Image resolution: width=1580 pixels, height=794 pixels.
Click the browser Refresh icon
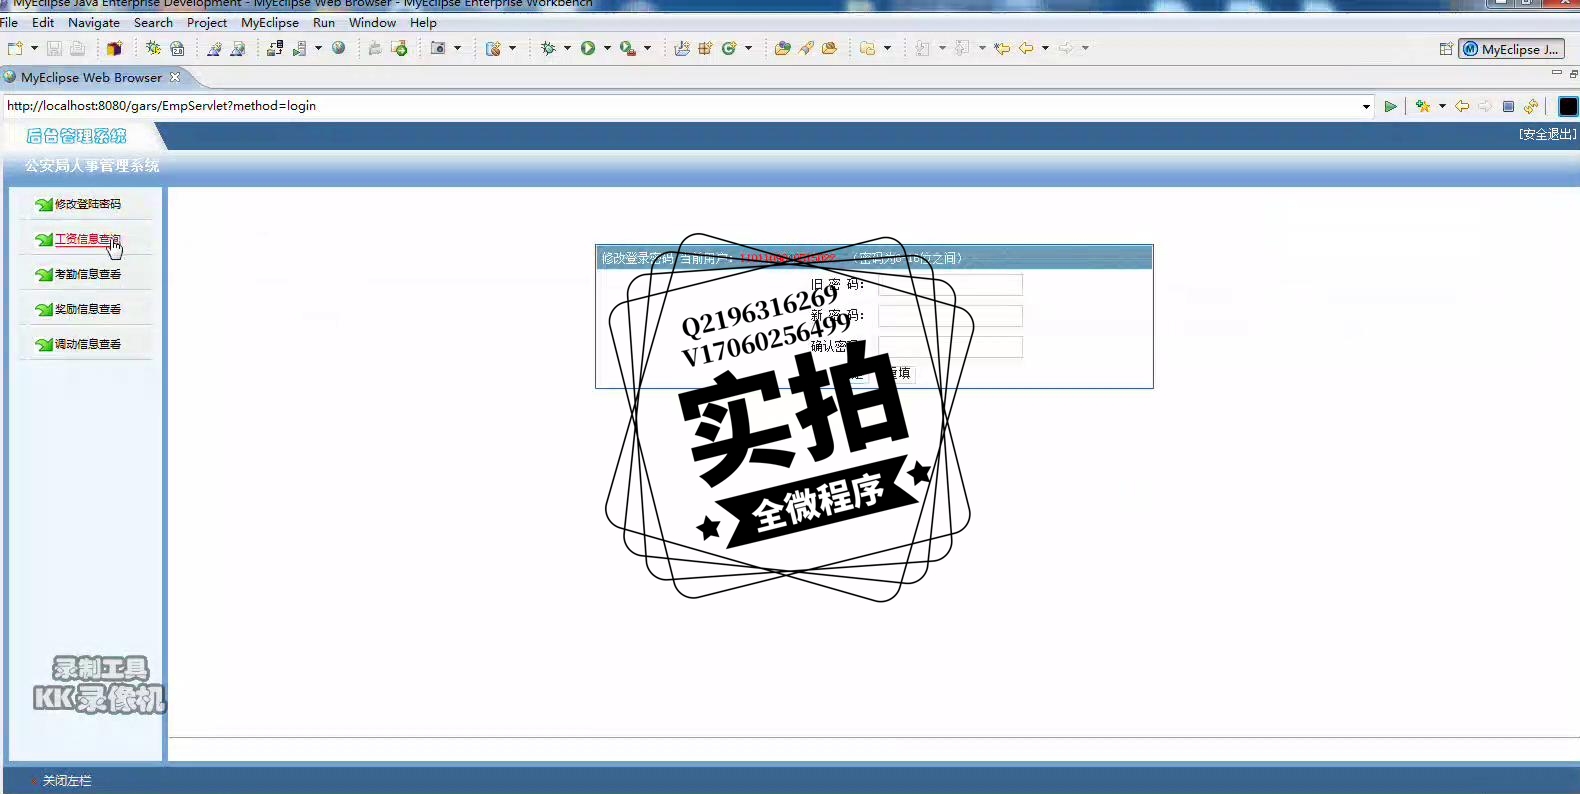point(1531,106)
